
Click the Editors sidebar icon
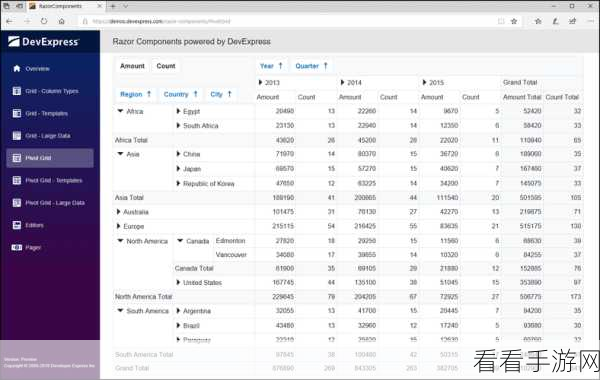tap(16, 225)
